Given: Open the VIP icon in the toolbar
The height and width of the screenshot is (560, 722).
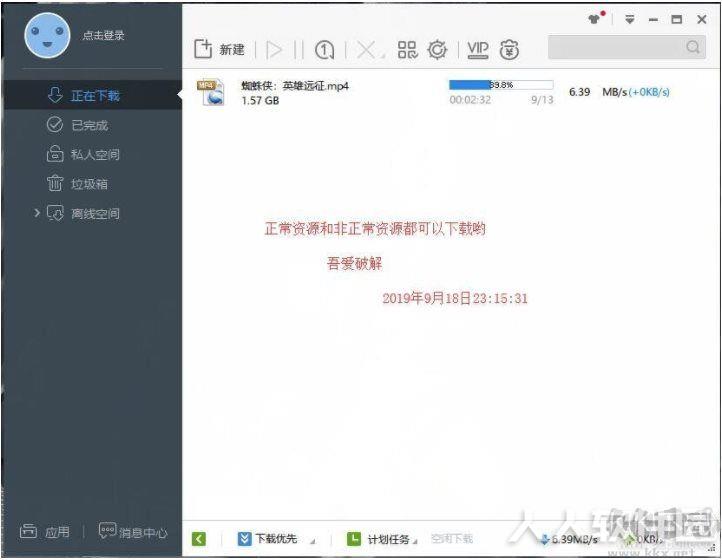Looking at the screenshot, I should click(478, 49).
